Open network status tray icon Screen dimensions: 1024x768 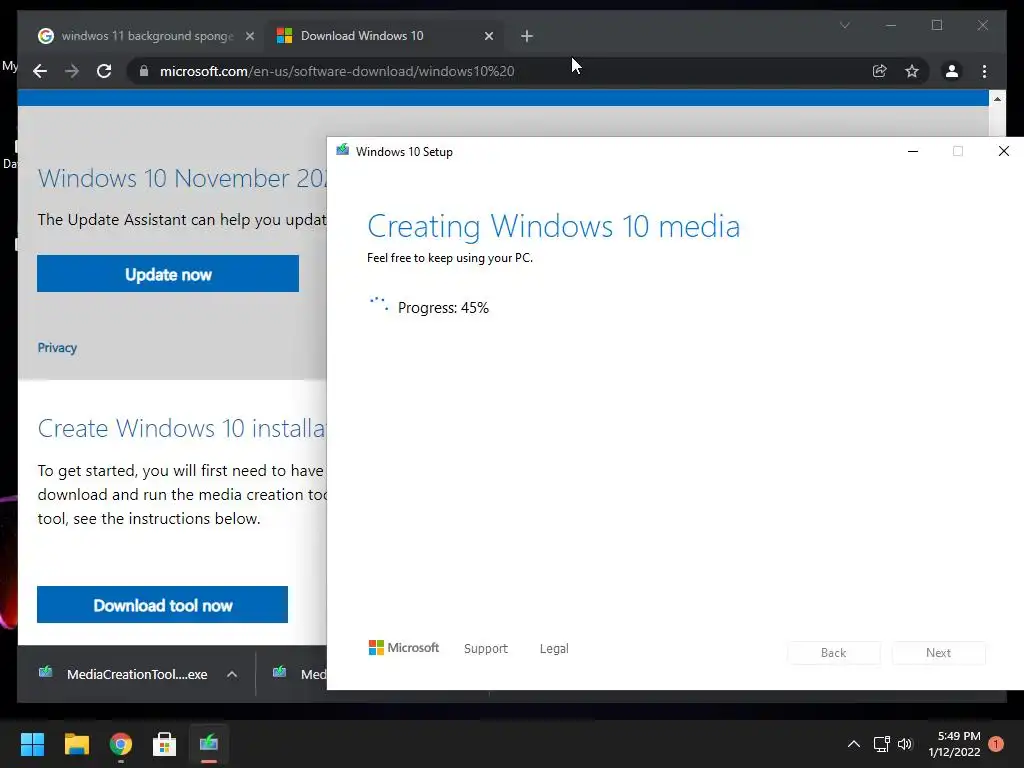(x=882, y=744)
